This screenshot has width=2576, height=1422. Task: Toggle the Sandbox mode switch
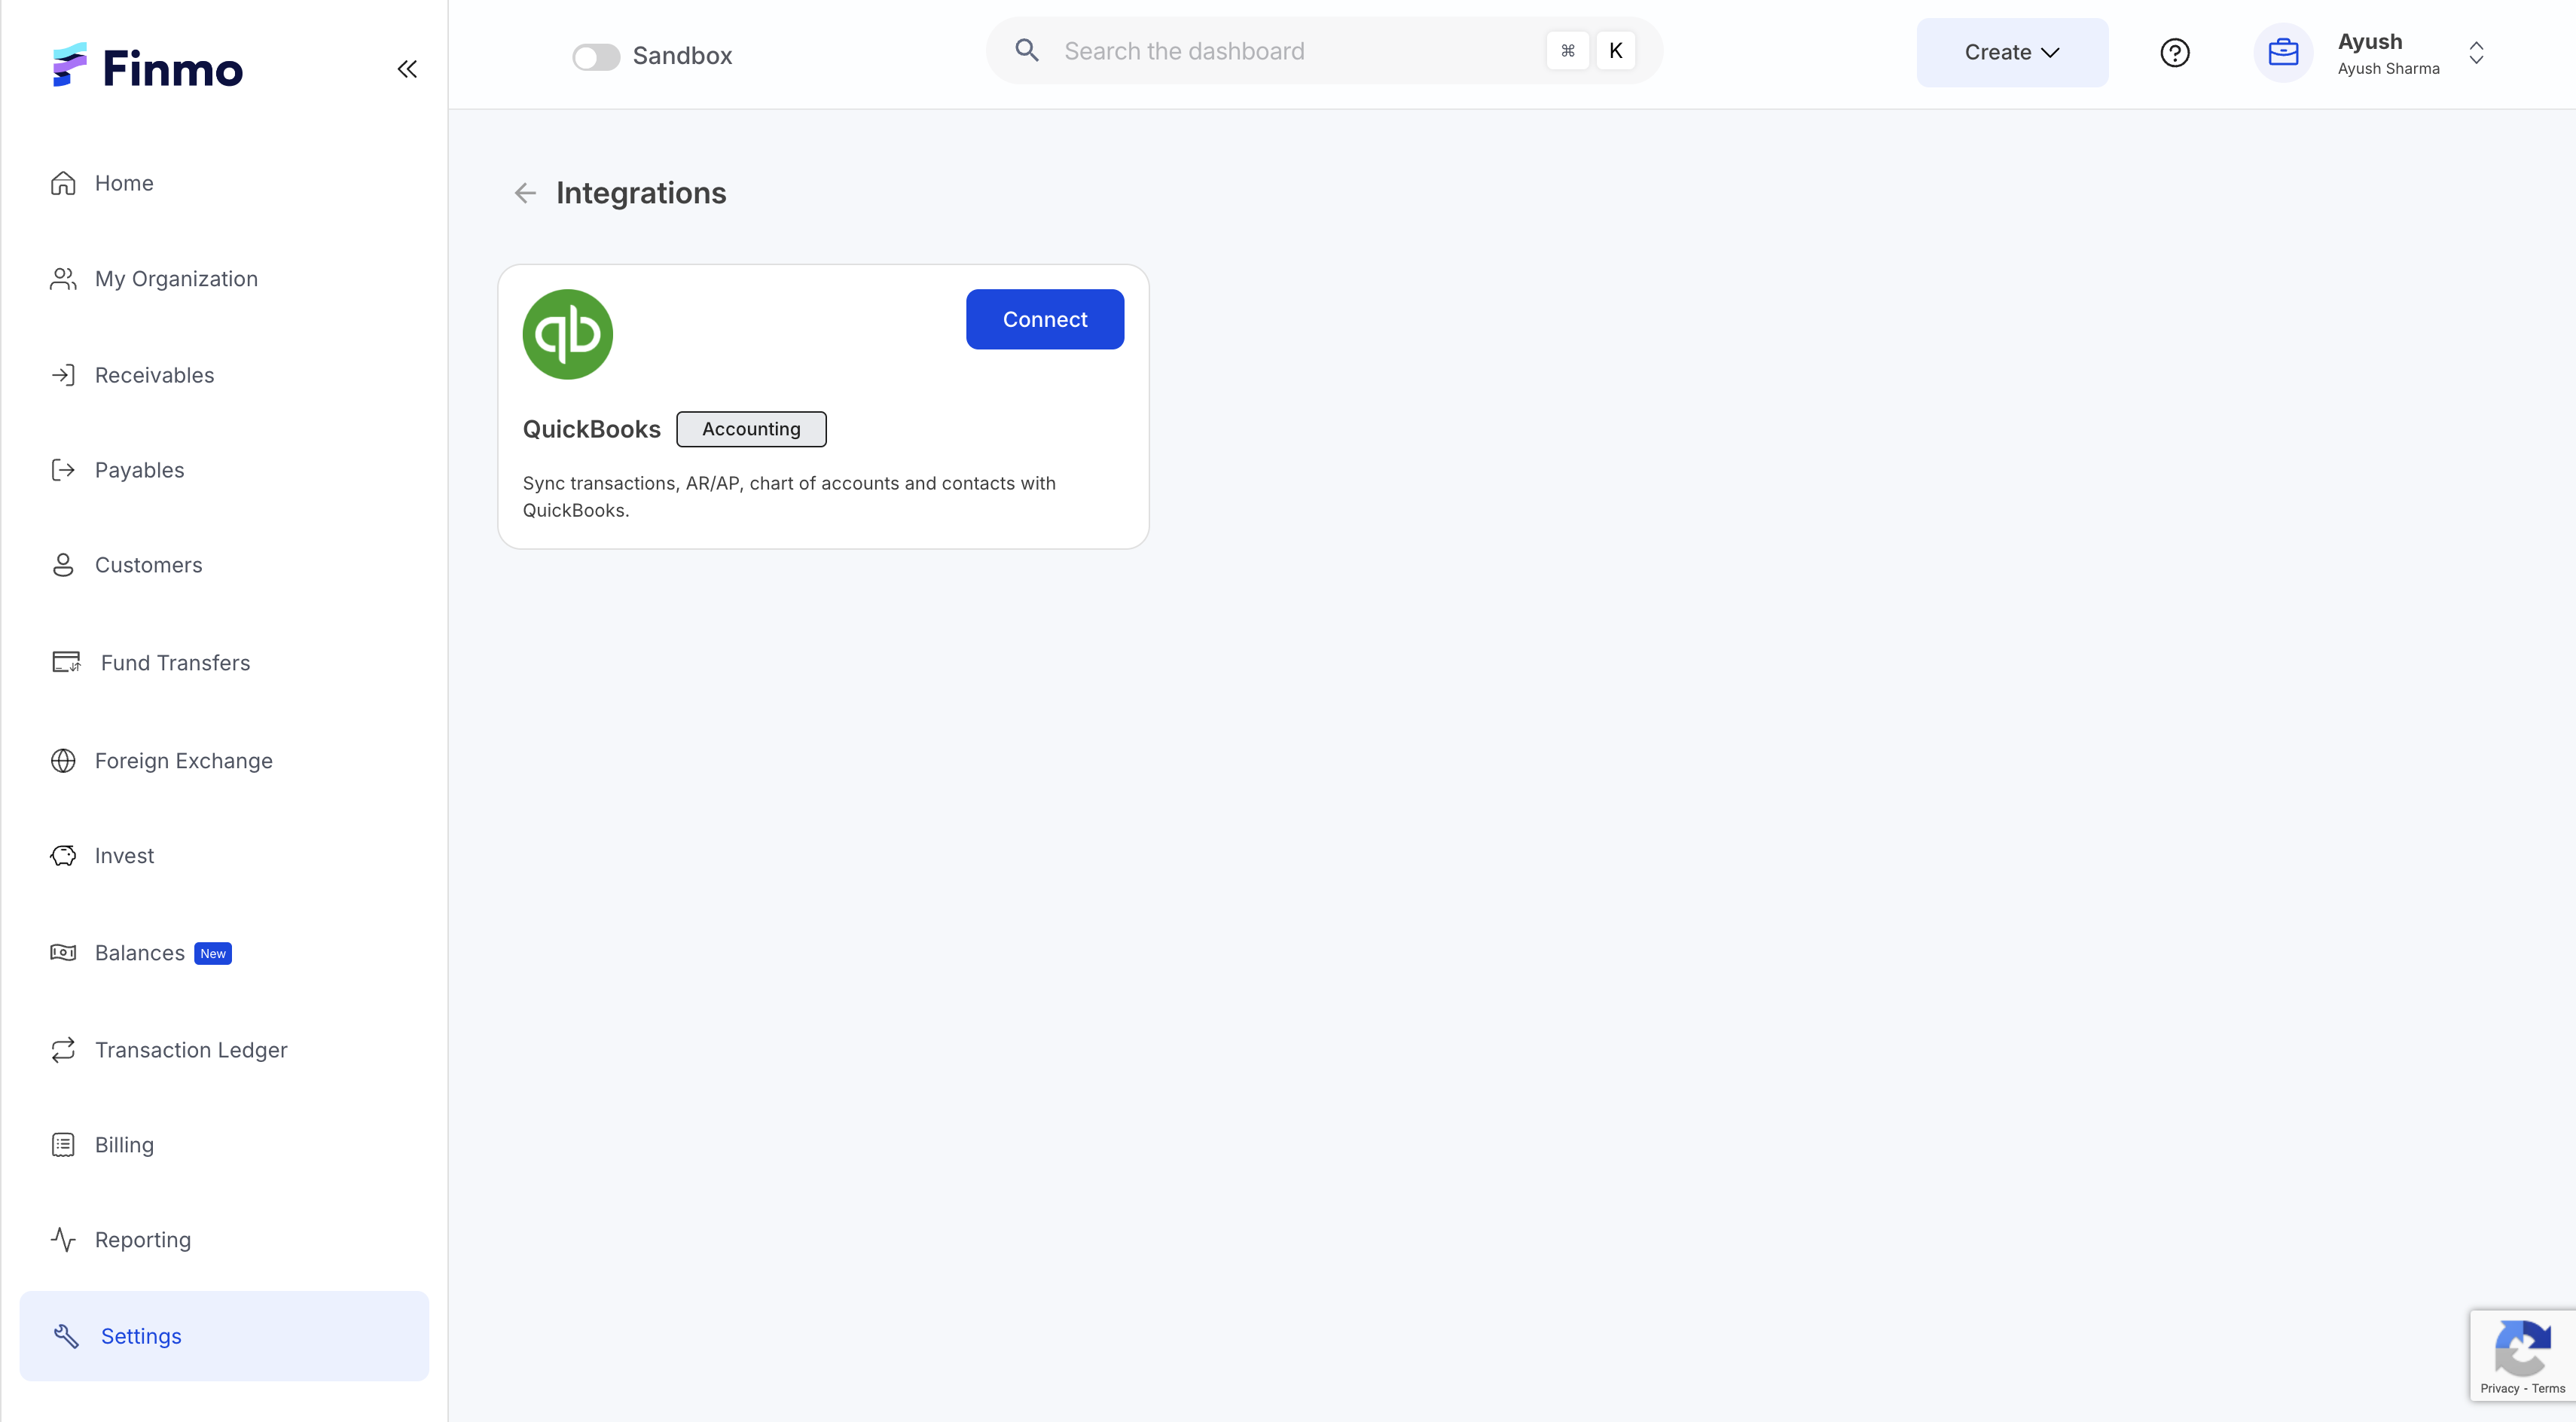pos(596,56)
